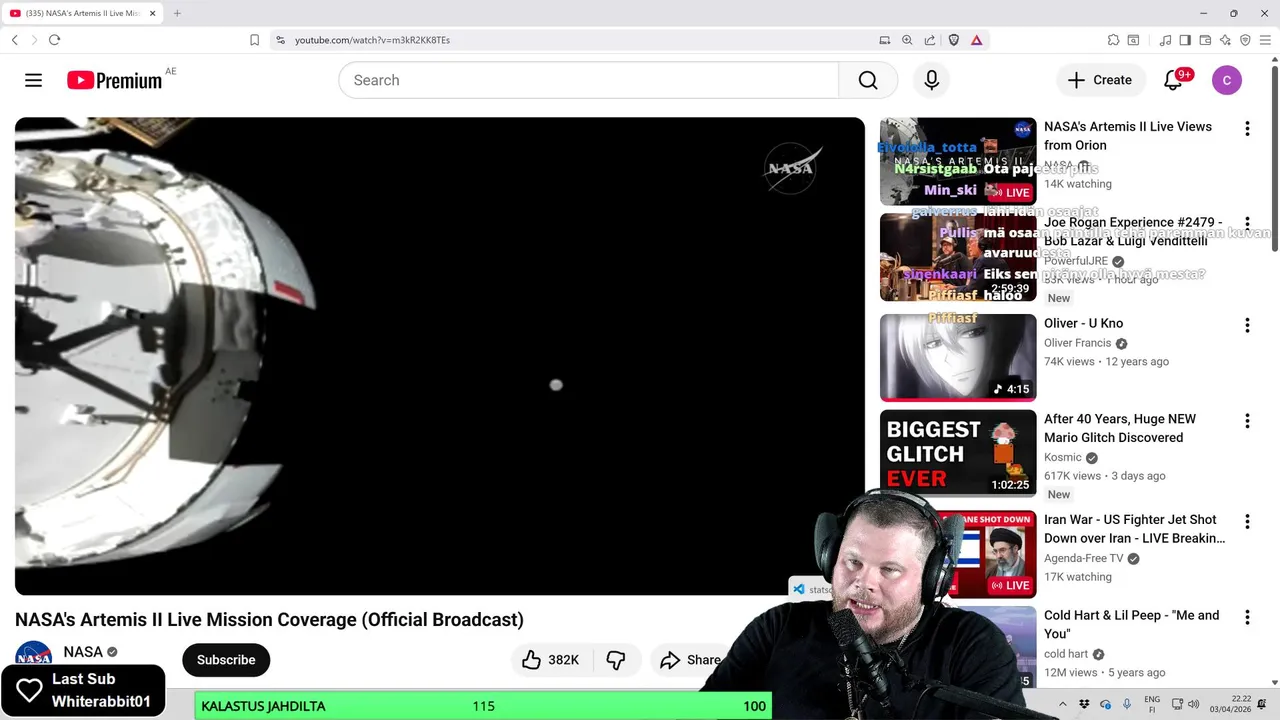
Task: Open more options for Cold Hart video
Action: [1247, 617]
